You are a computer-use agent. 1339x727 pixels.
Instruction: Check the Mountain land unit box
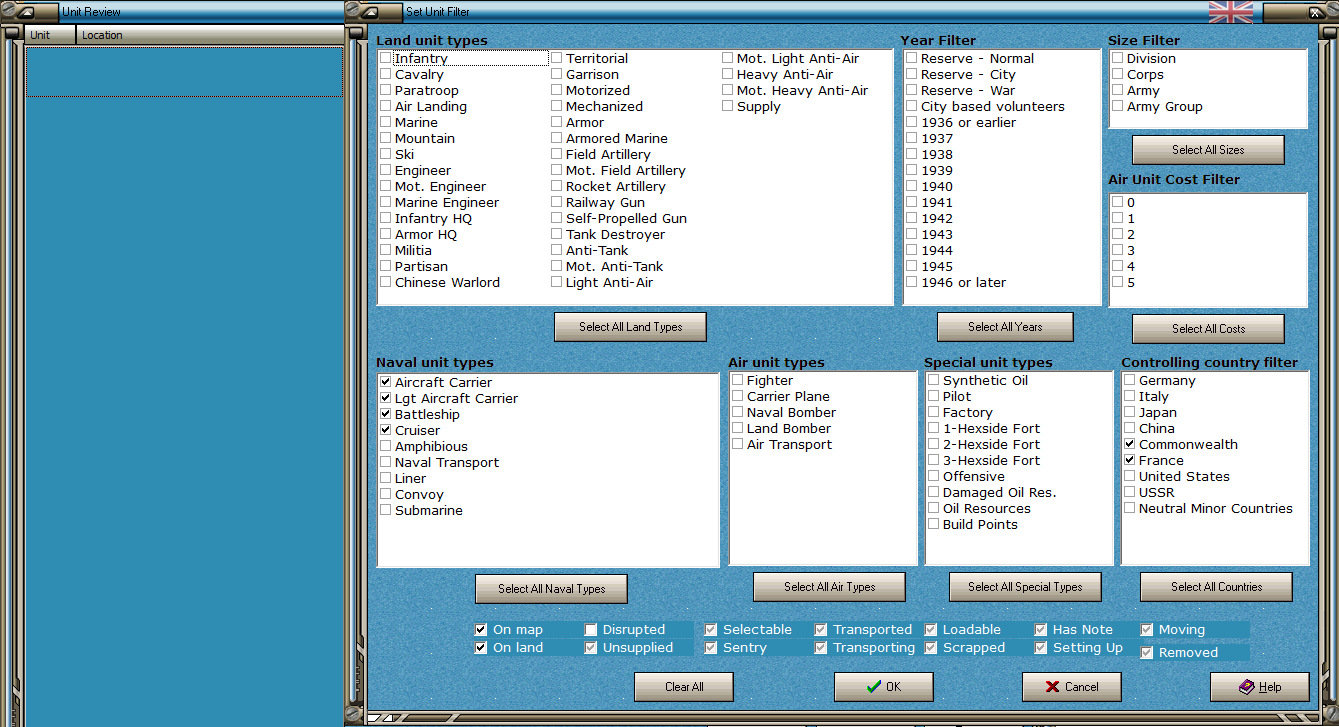[385, 138]
